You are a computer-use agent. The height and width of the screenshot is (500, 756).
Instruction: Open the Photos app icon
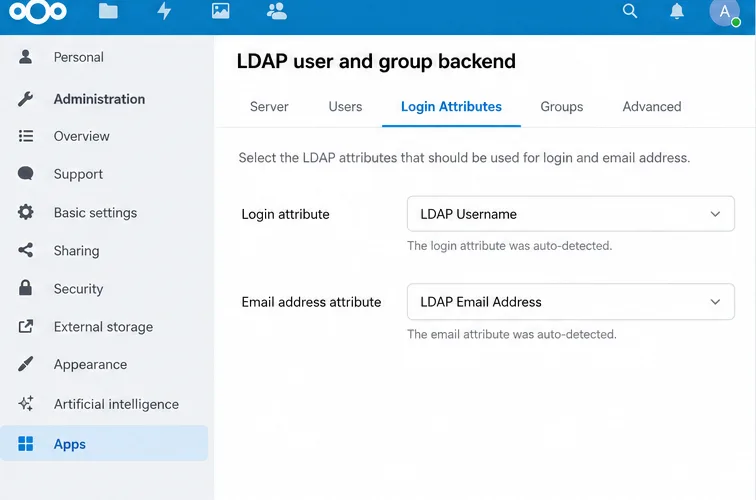220,11
